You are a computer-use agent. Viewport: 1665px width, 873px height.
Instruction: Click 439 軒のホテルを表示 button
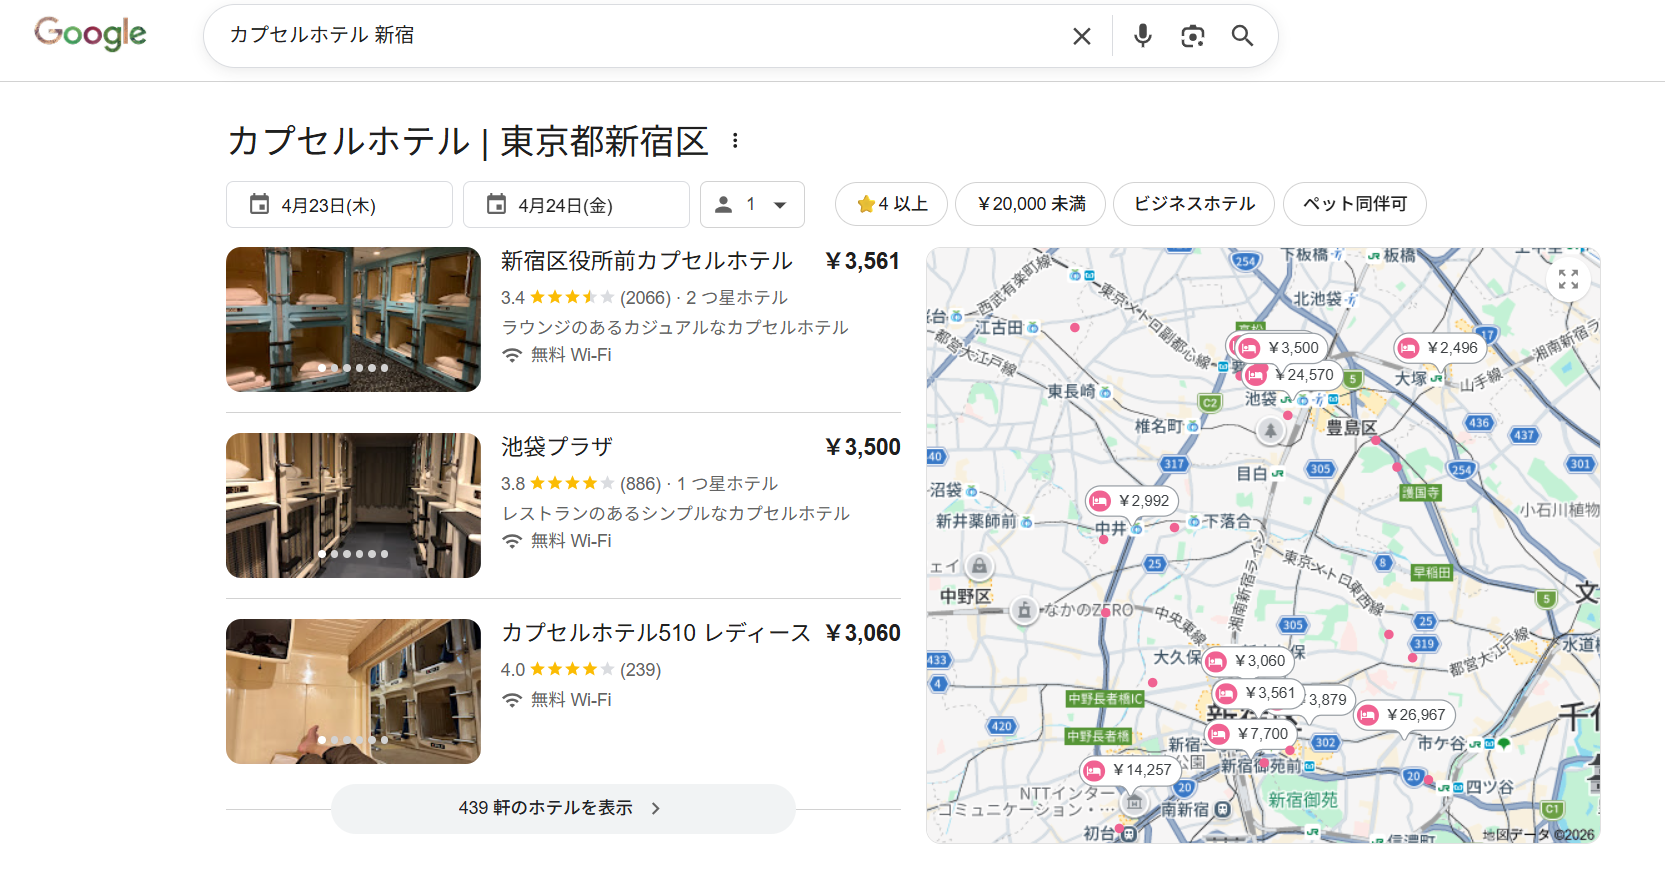562,808
